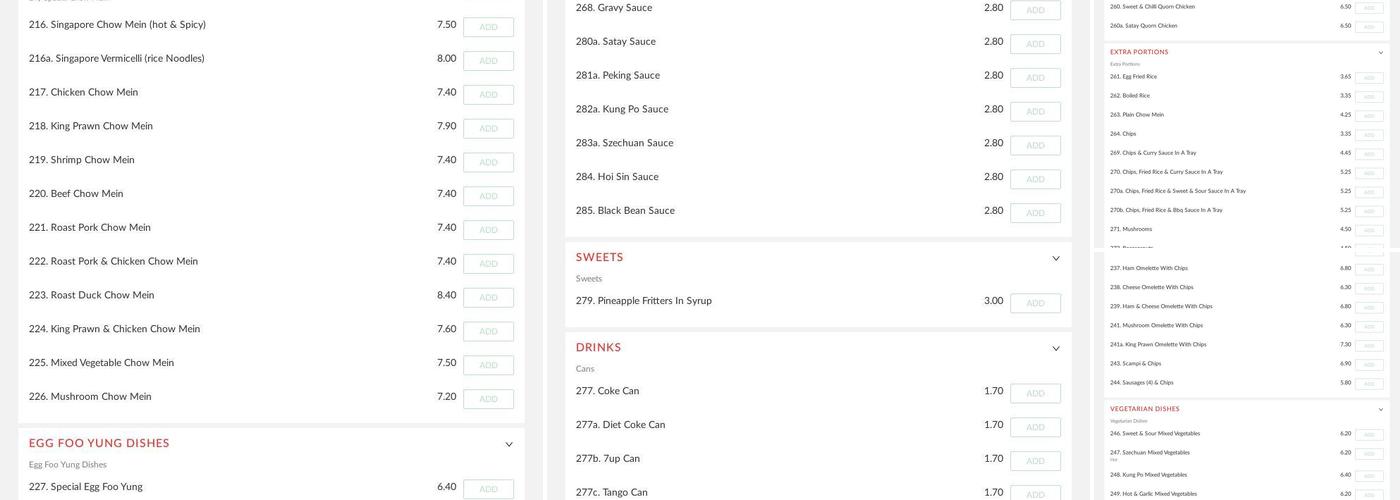Click the Drinks section heading
Viewport: 1400px width, 500px height.
[x=598, y=348]
